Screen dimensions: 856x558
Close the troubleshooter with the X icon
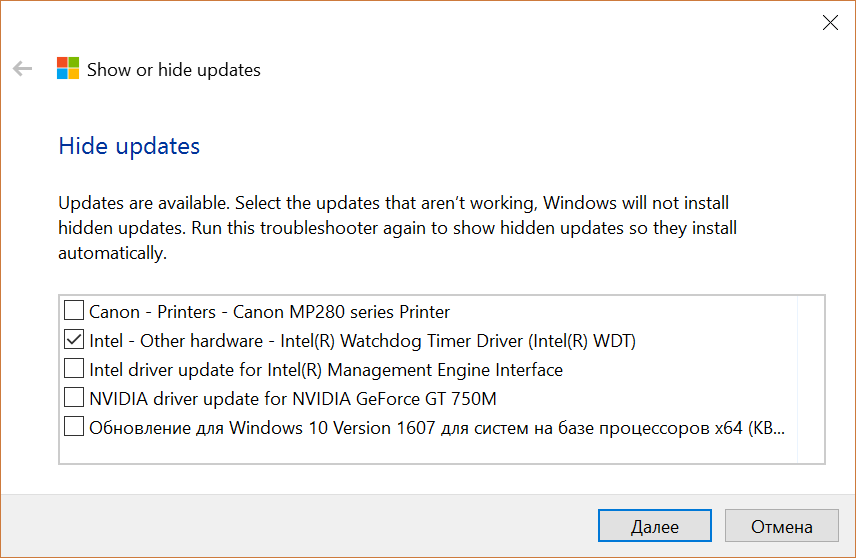(x=830, y=22)
